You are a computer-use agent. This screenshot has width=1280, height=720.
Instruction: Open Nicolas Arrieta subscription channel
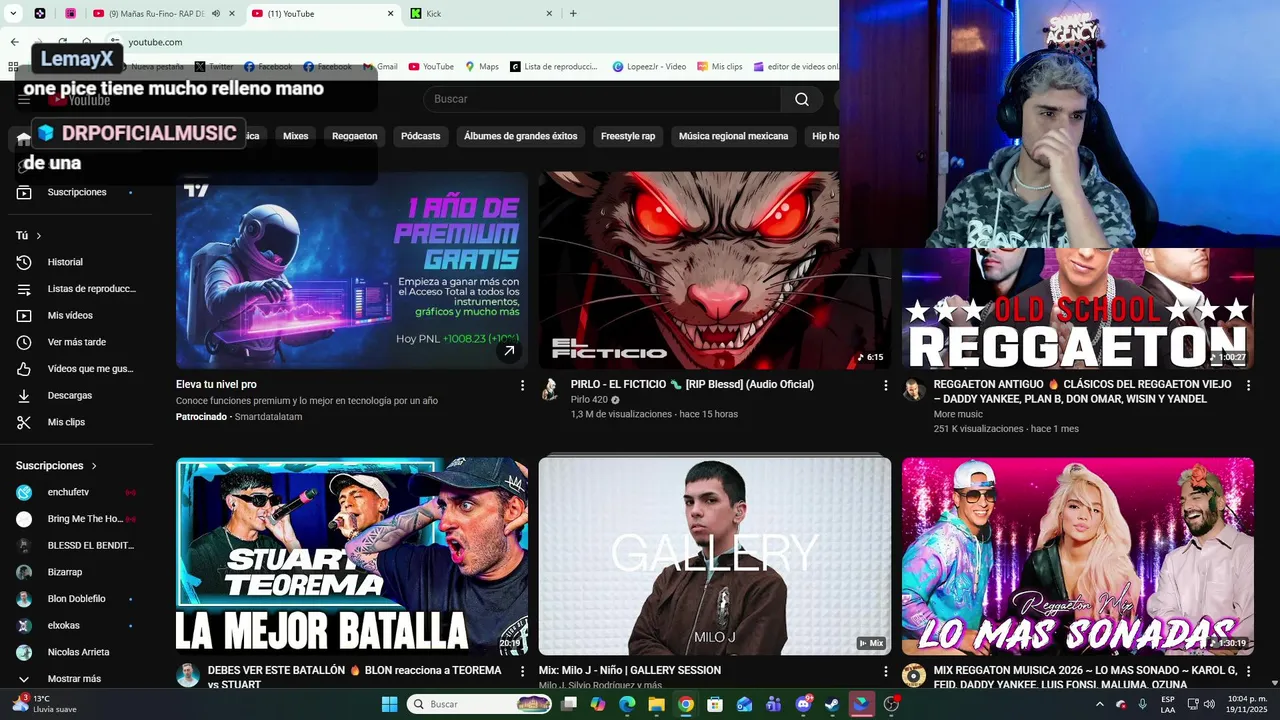77,652
